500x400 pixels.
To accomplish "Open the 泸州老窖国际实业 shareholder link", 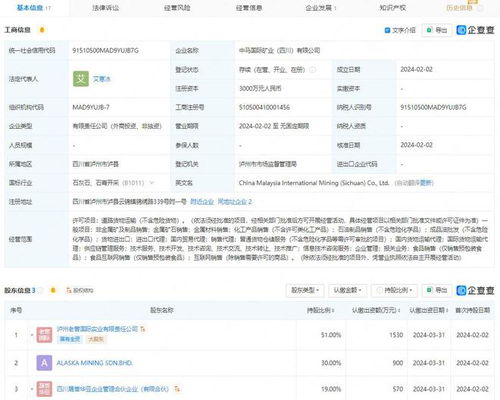I will coord(97,329).
